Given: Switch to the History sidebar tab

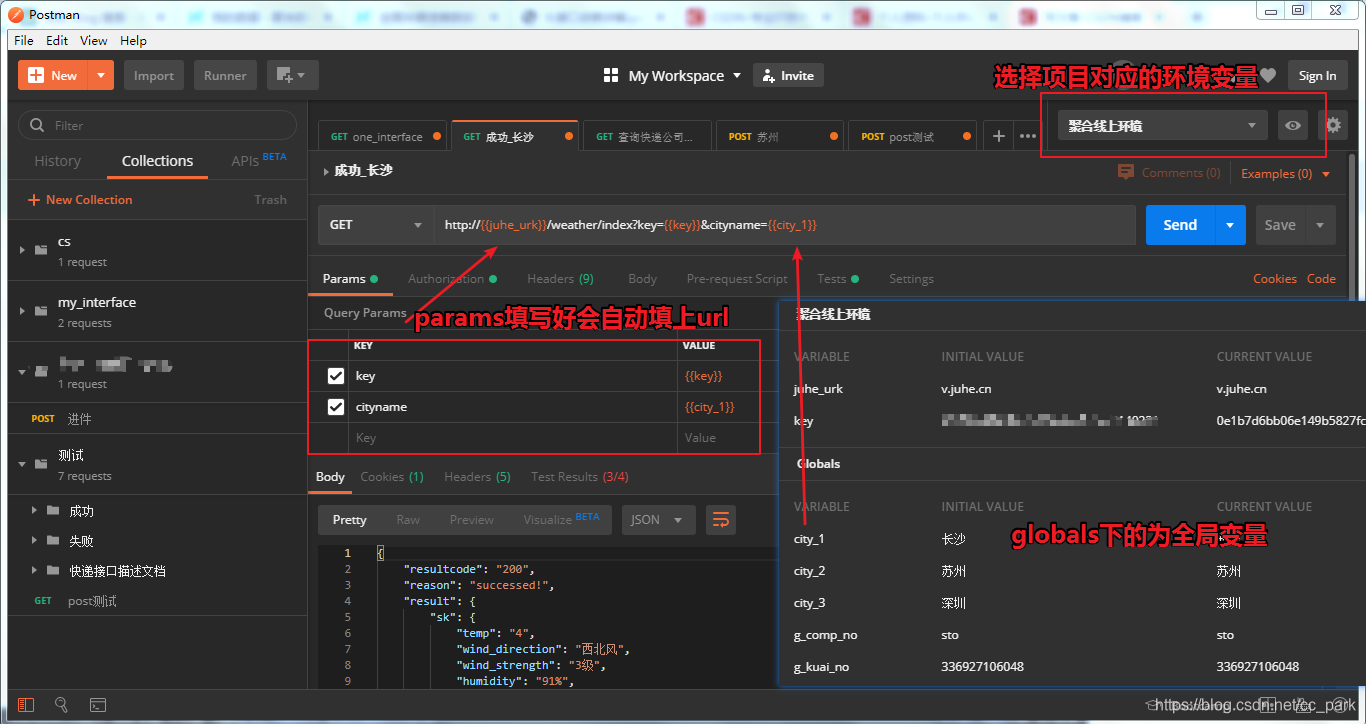Looking at the screenshot, I should pos(57,161).
